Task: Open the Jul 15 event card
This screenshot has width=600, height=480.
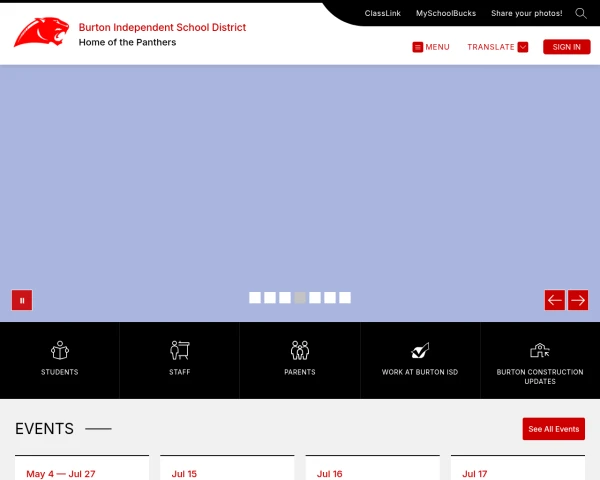Action: pyautogui.click(x=227, y=468)
